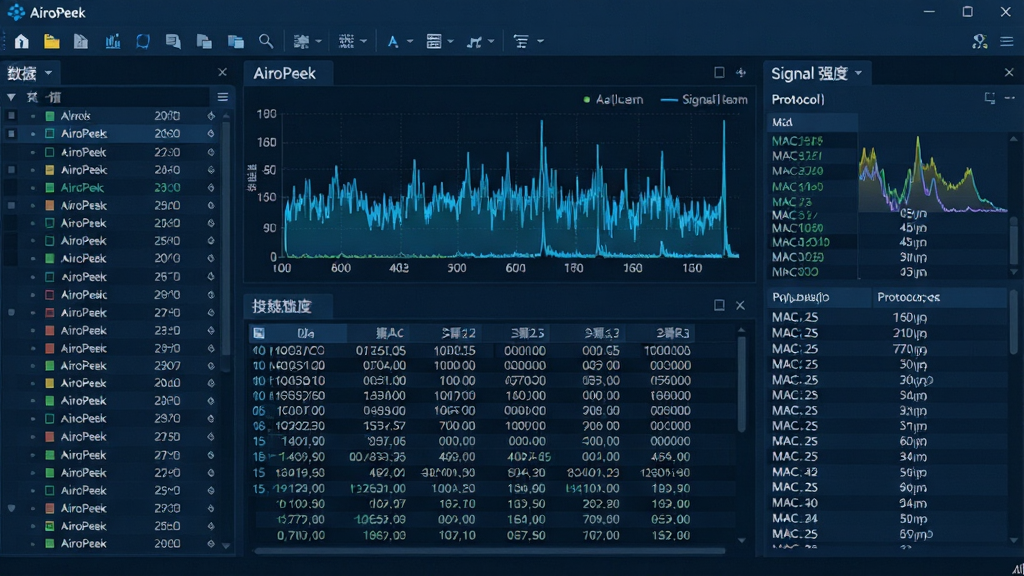Click the dashes icon beside the Protocol header
1024x576 pixels.
tap(1010, 99)
